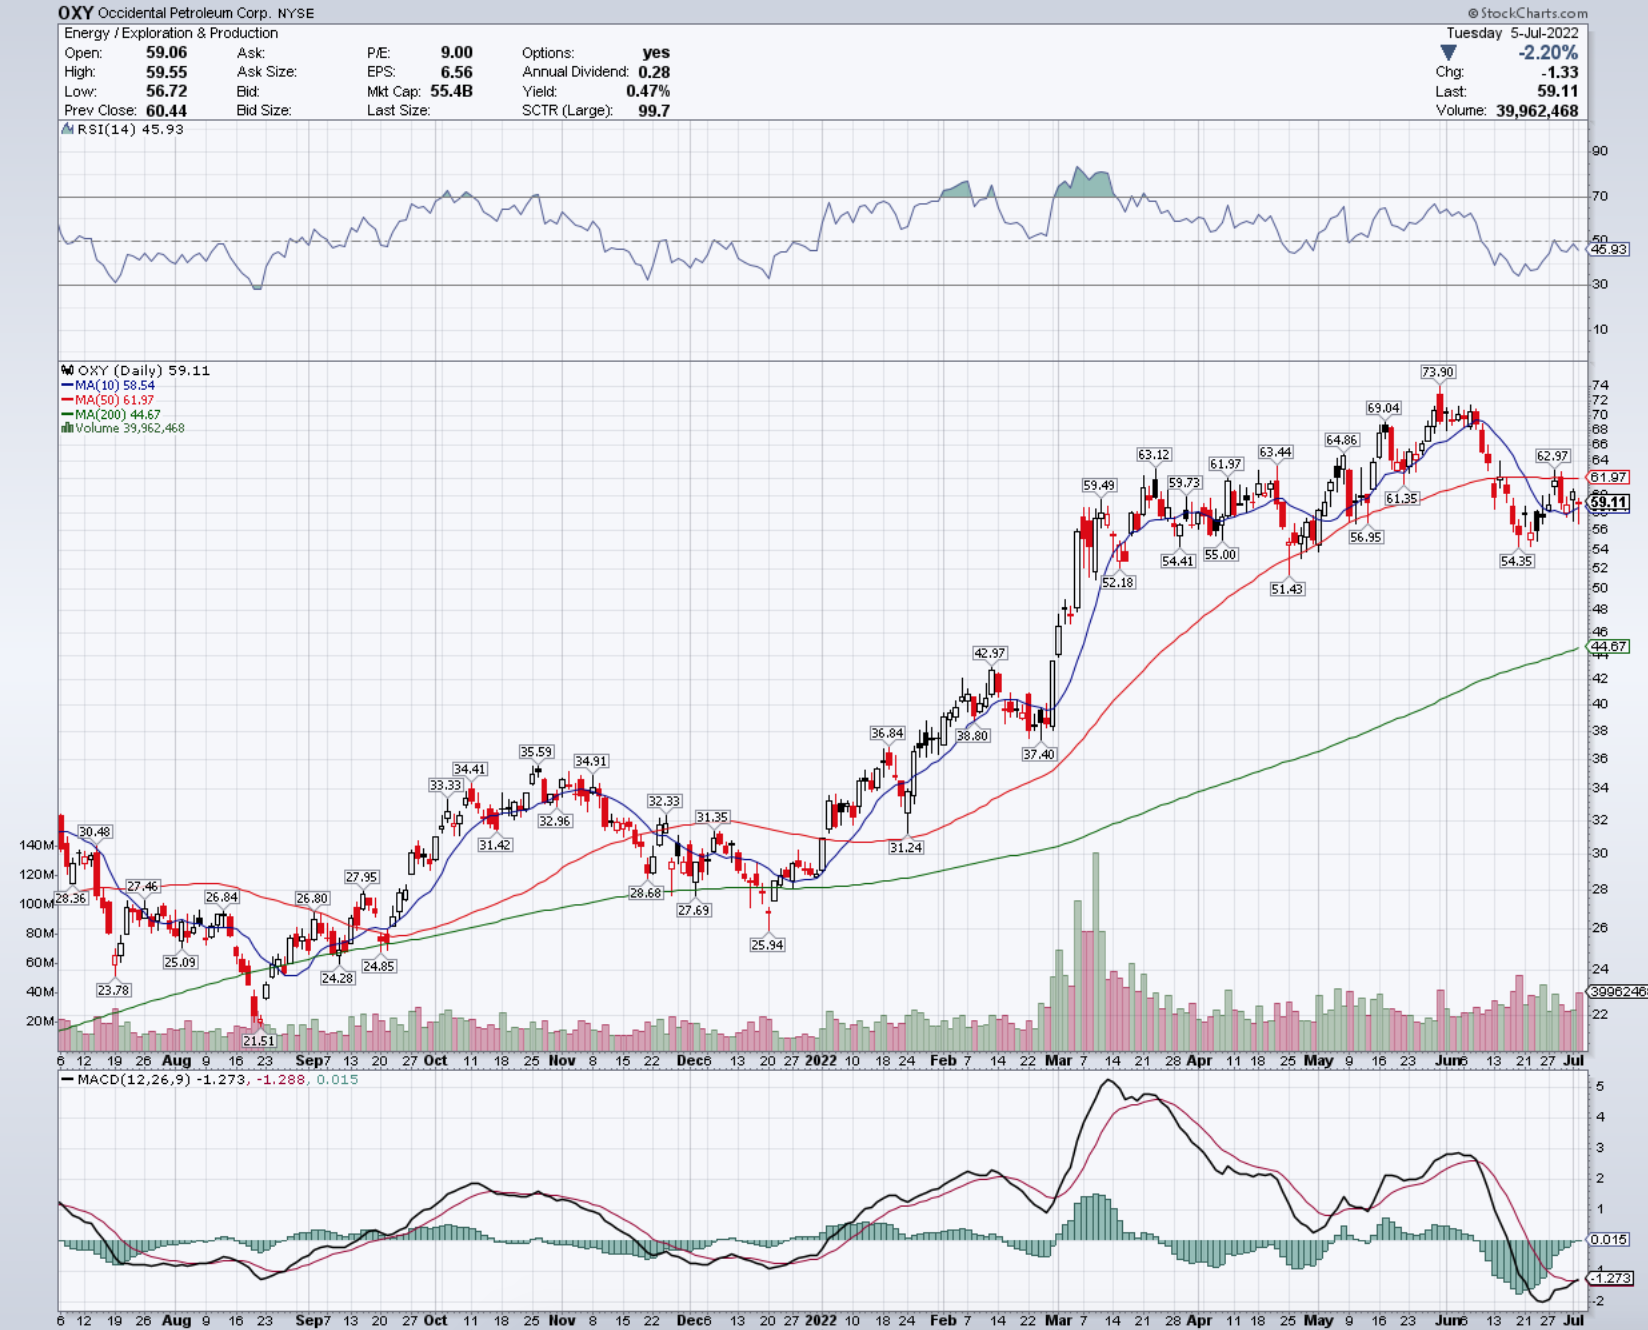
Task: Click the green MA(200) legend line marker
Action: point(68,414)
